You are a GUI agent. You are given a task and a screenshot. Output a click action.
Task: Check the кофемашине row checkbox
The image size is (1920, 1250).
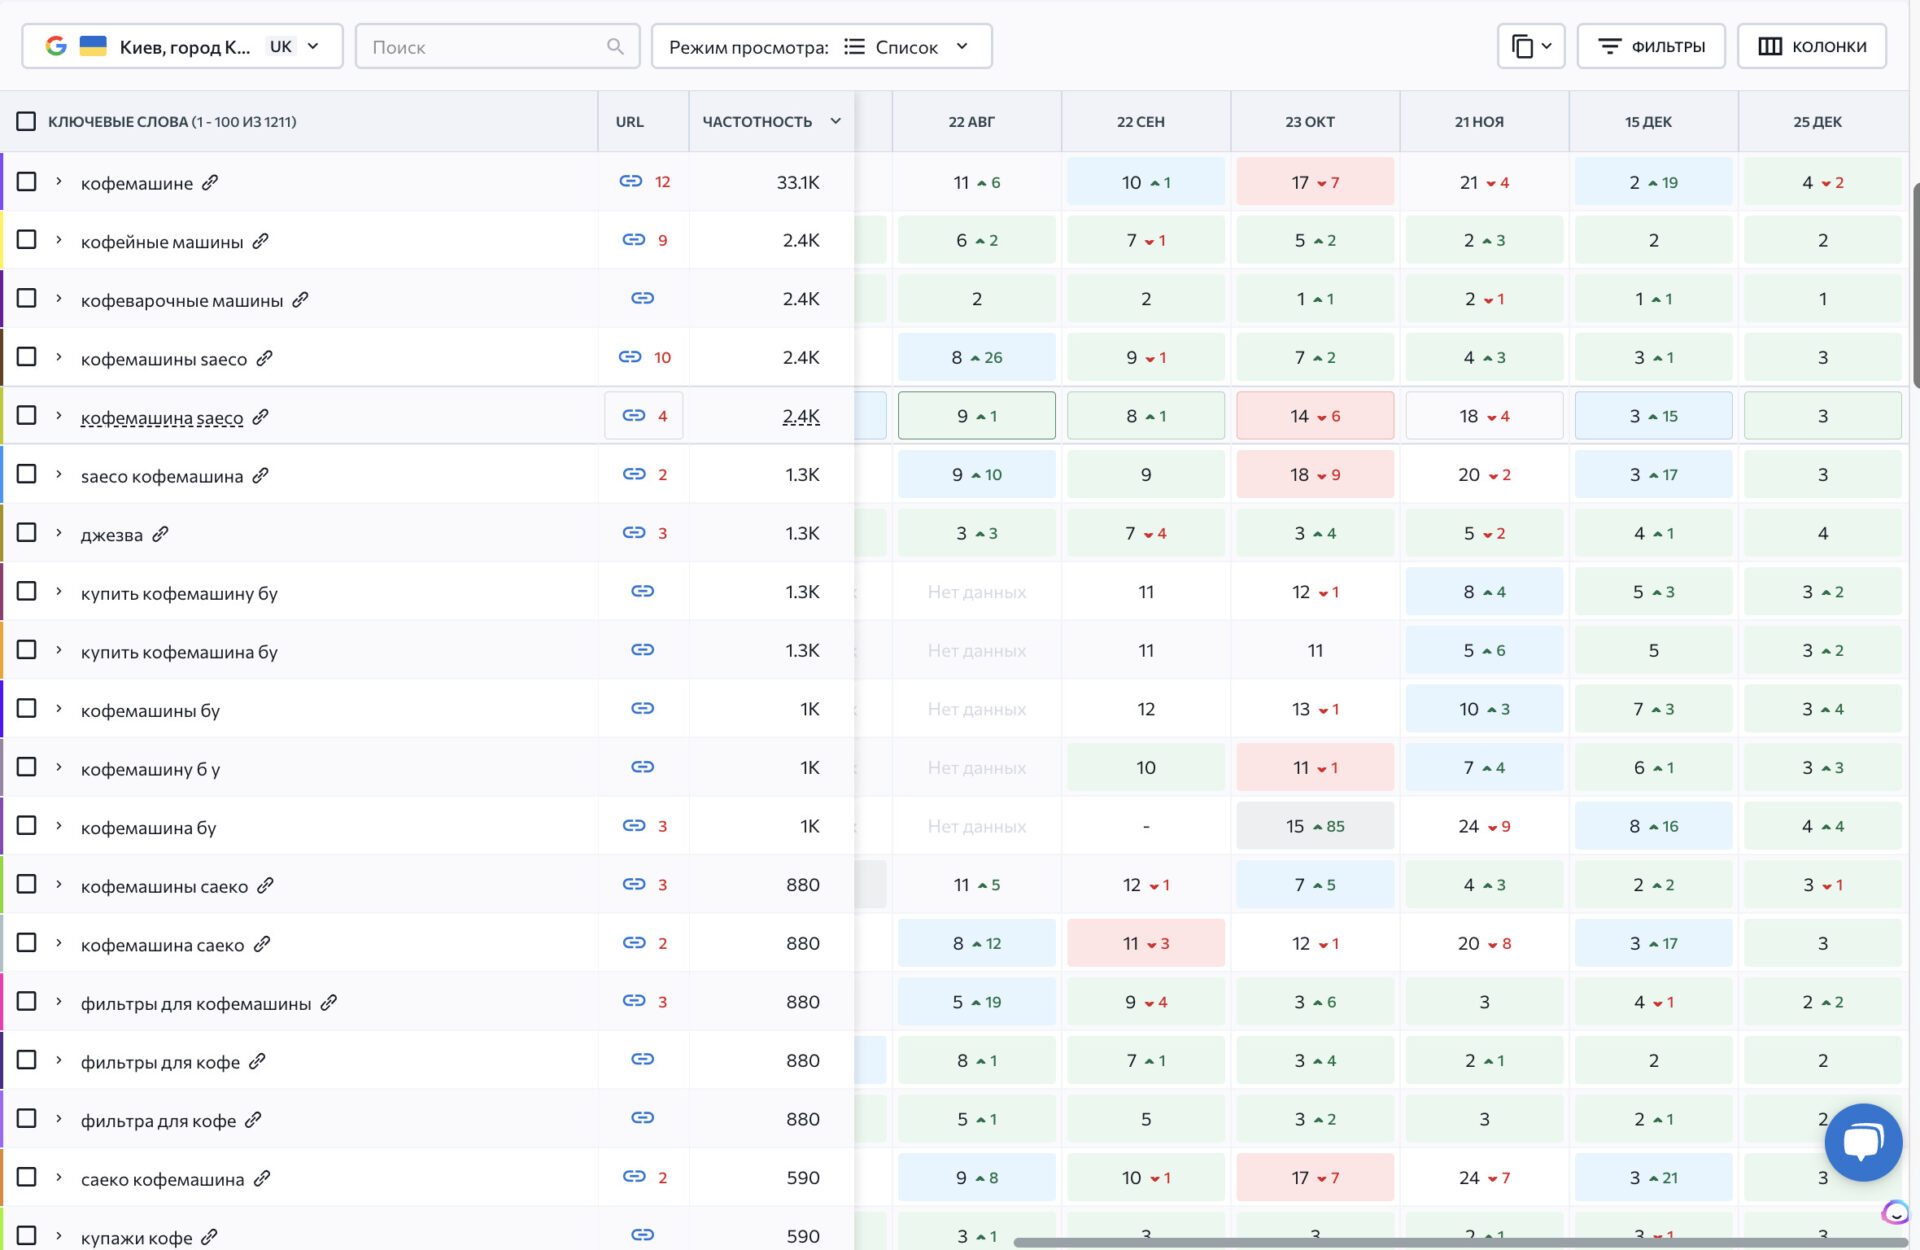pos(27,181)
